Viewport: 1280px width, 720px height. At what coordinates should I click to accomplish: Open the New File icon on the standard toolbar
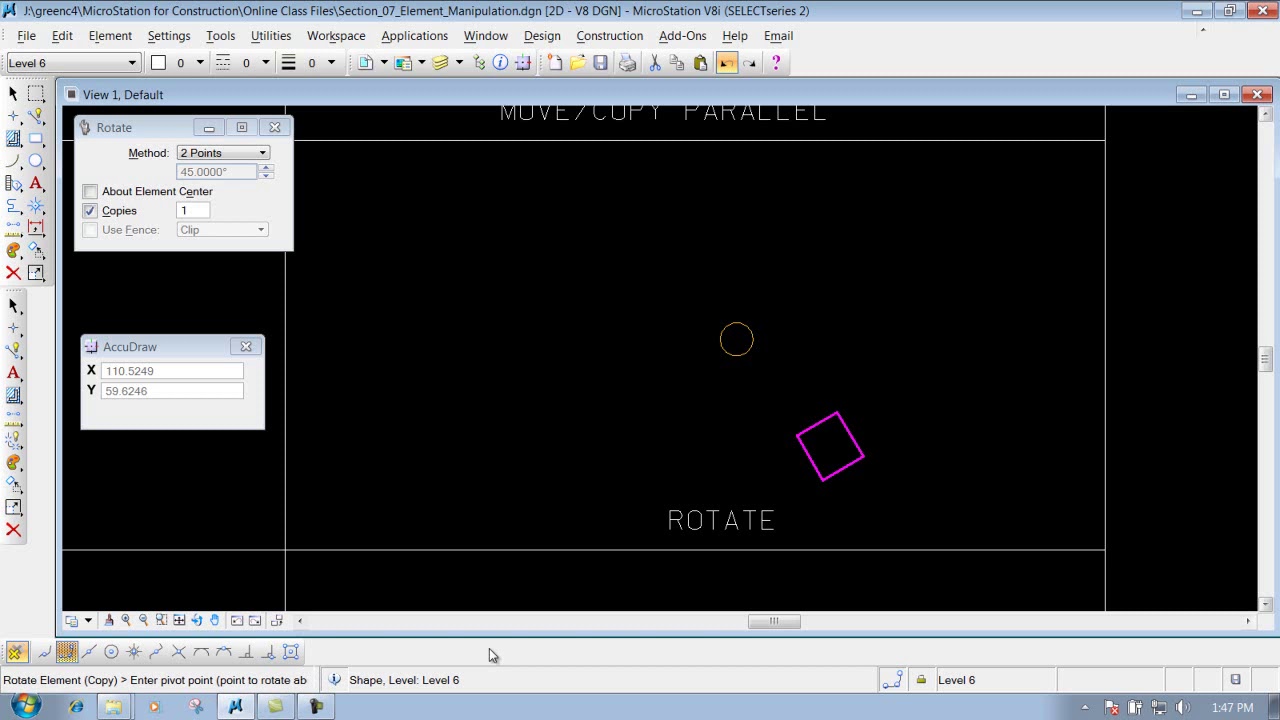point(555,63)
